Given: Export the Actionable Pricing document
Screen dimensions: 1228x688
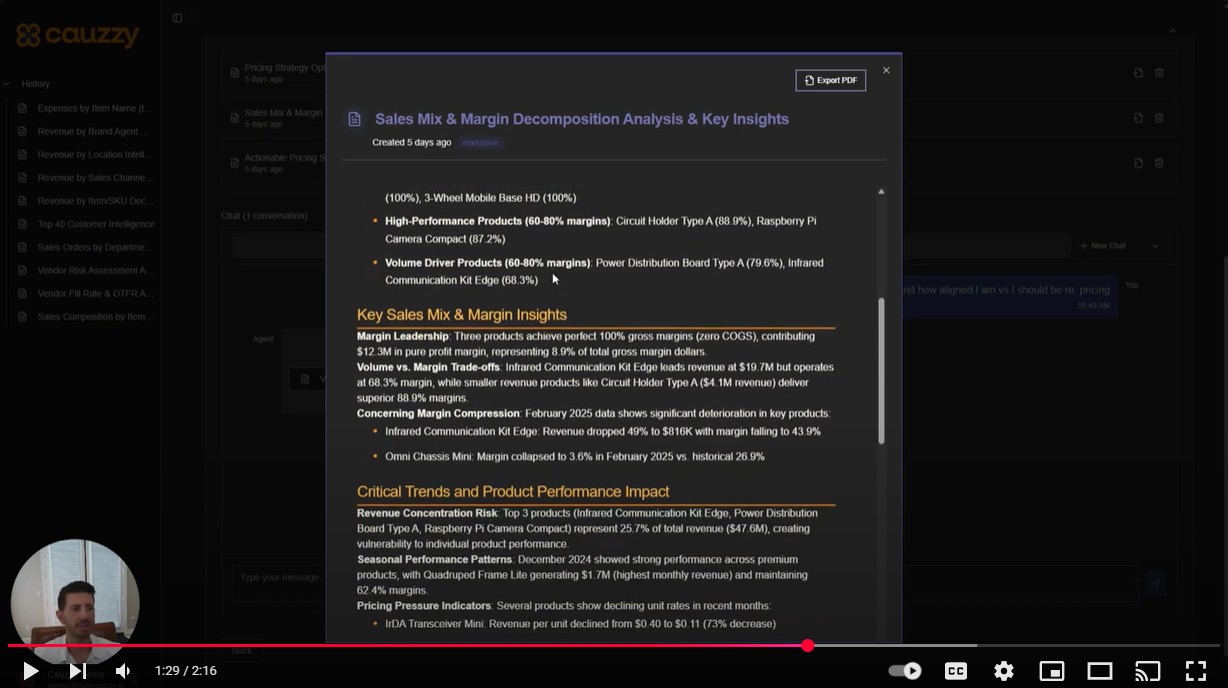Looking at the screenshot, I should click(1138, 163).
